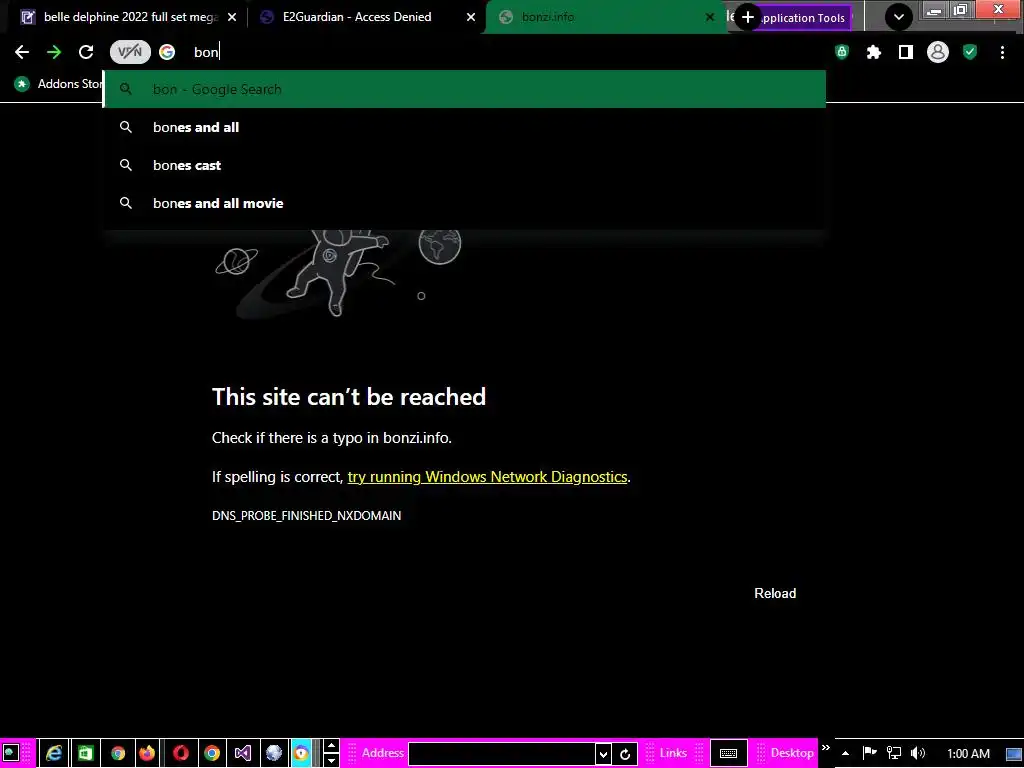Image resolution: width=1024 pixels, height=768 pixels.
Task: Reload page using toolbar refresh icon
Action: (86, 52)
